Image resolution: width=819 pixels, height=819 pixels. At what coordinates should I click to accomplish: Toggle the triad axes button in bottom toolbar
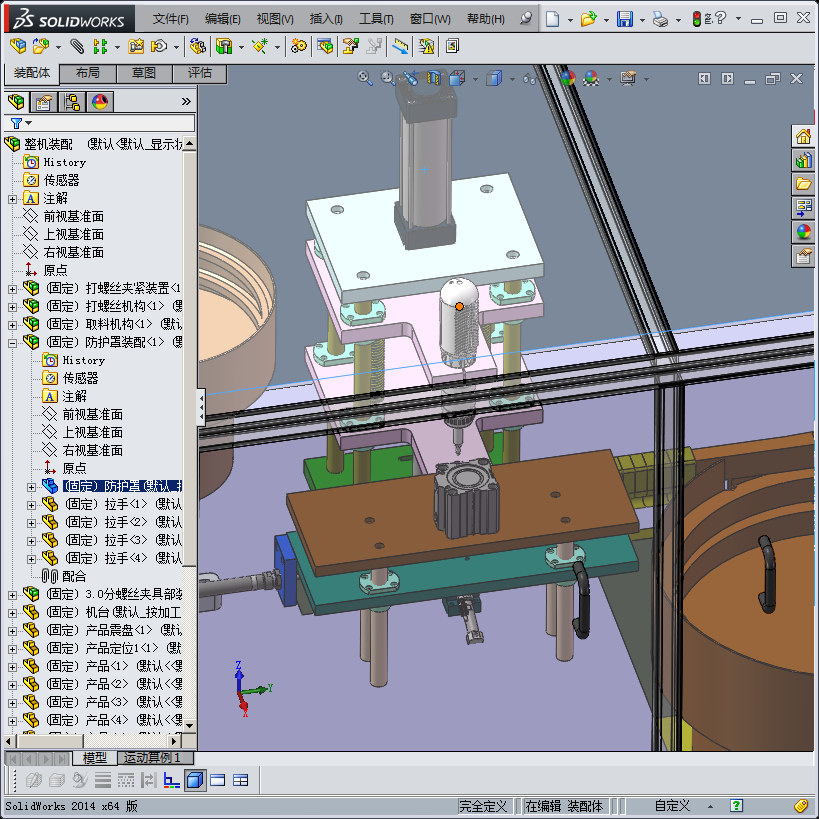point(171,780)
